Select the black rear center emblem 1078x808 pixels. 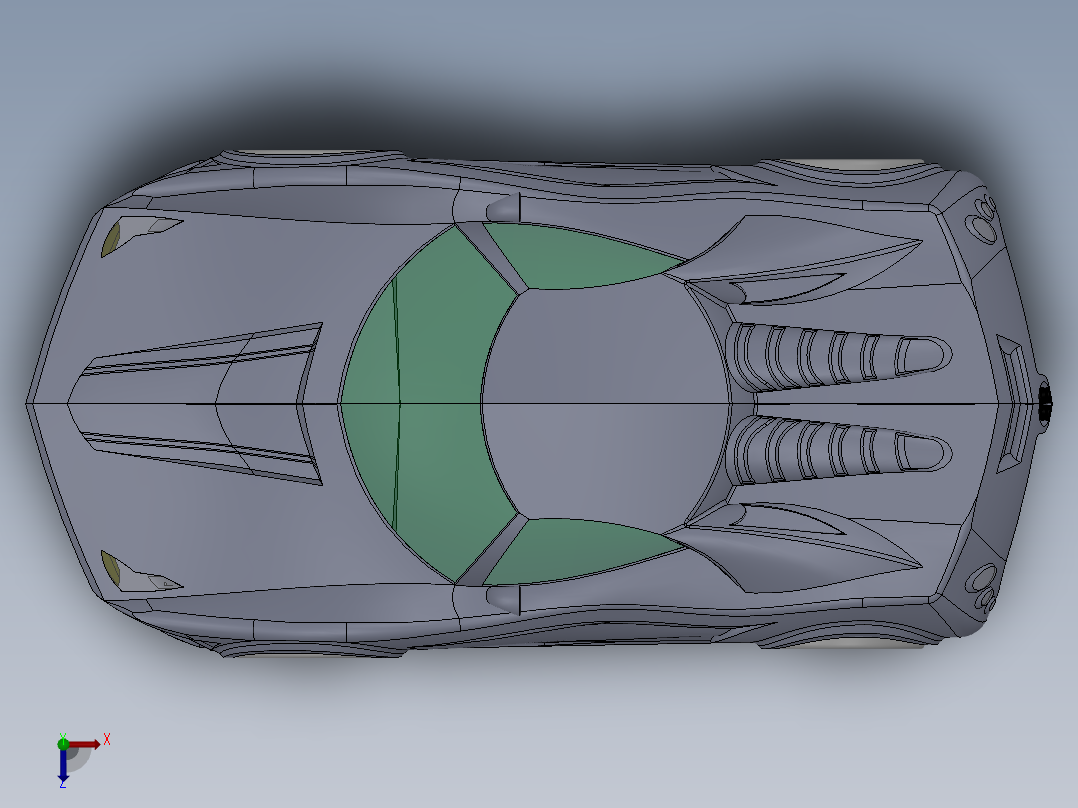(1044, 404)
